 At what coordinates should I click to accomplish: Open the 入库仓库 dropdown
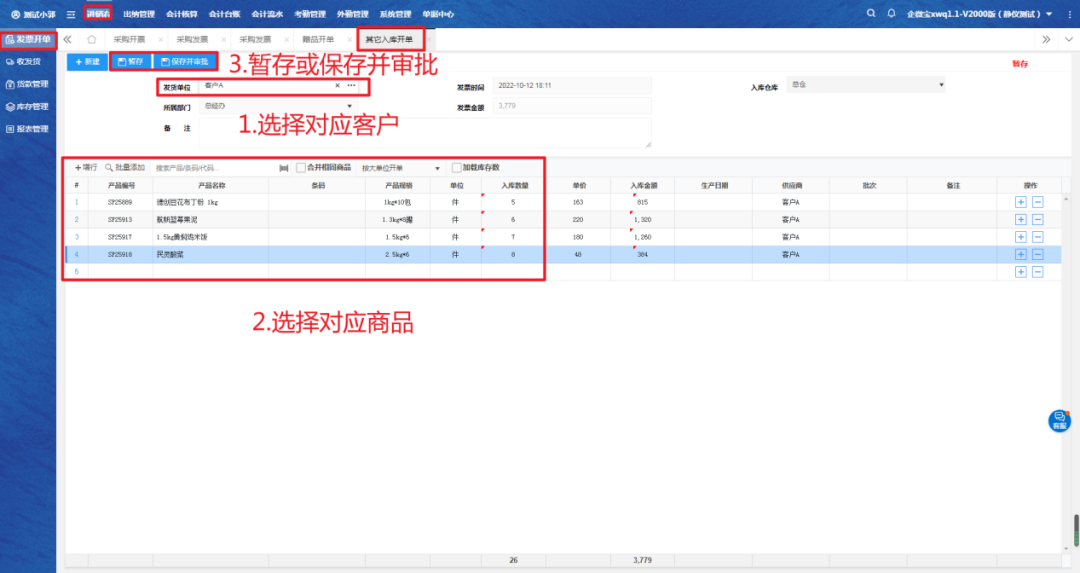tap(940, 86)
